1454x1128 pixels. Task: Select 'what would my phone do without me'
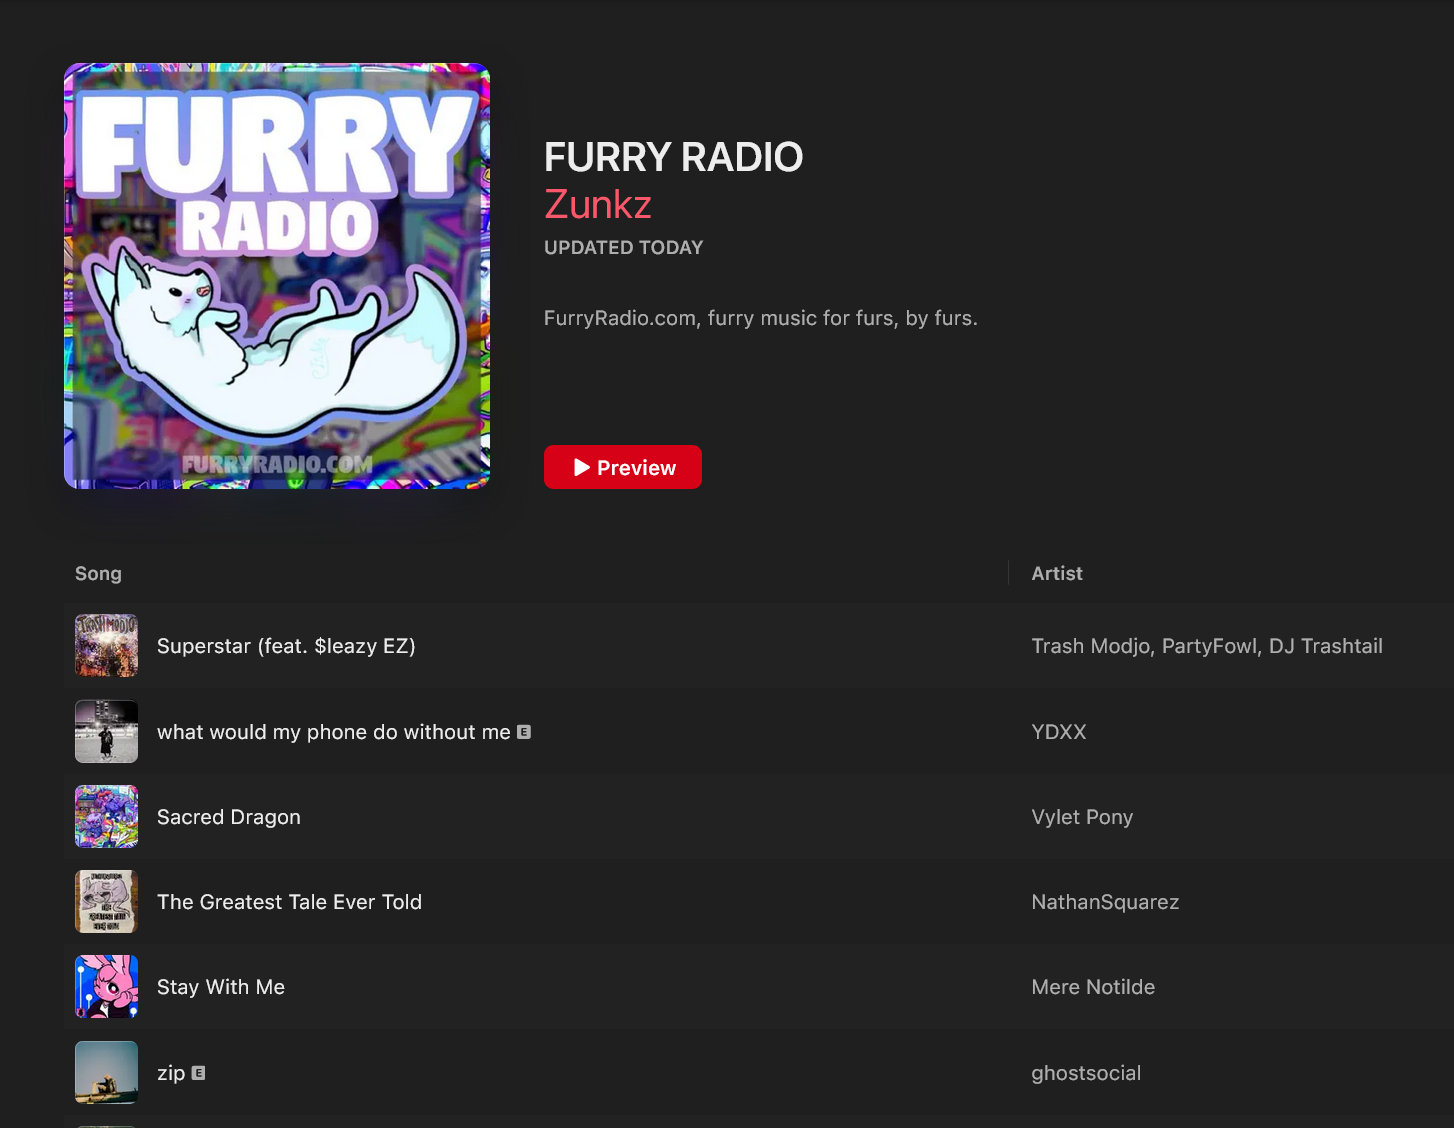[x=333, y=732]
